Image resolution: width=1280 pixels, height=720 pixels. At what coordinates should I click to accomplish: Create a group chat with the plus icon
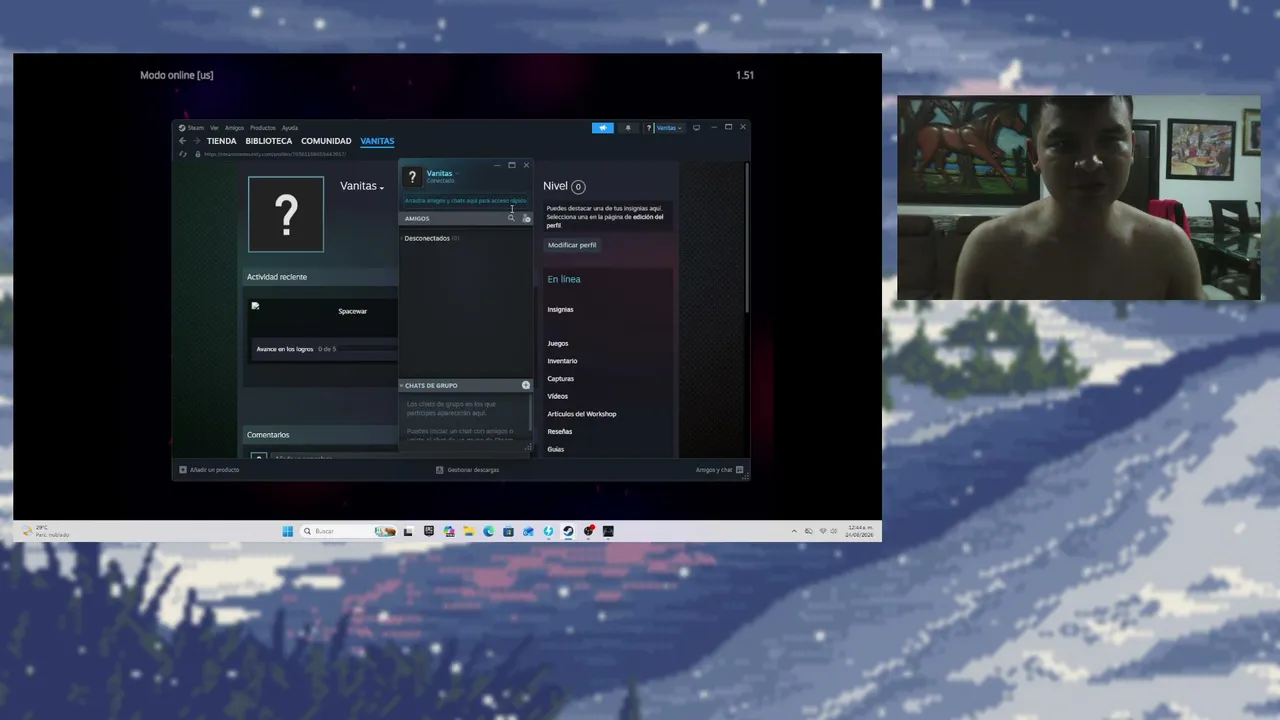[x=526, y=385]
